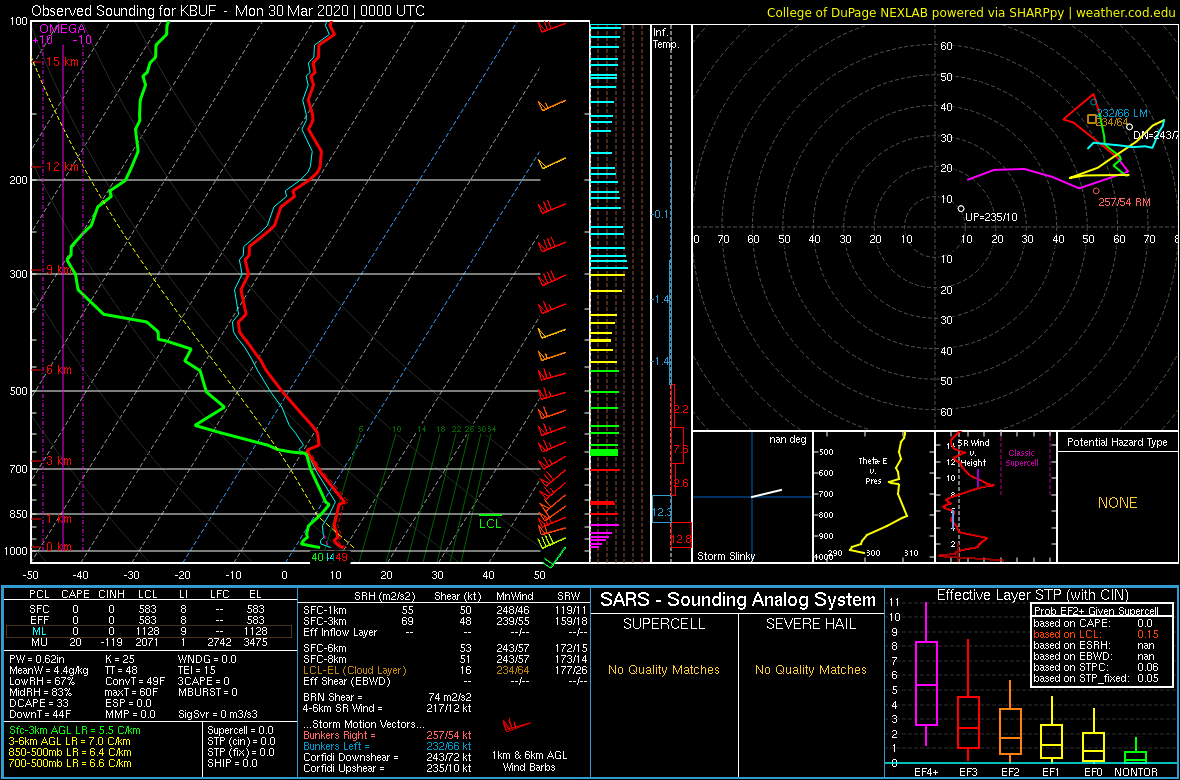
Task: Click the '3 km' height label
Action: [x=59, y=460]
